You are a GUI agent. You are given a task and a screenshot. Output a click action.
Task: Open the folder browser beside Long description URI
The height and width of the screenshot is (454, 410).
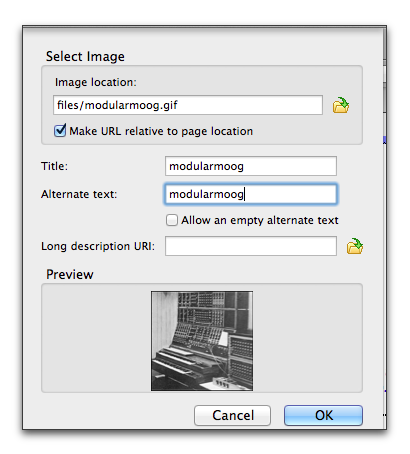click(355, 246)
